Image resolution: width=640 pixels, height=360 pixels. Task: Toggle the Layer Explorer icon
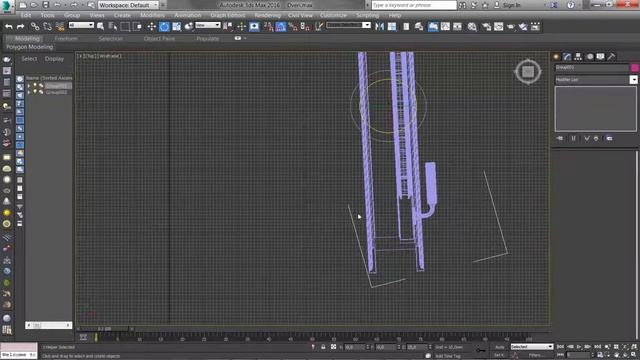[x=419, y=27]
